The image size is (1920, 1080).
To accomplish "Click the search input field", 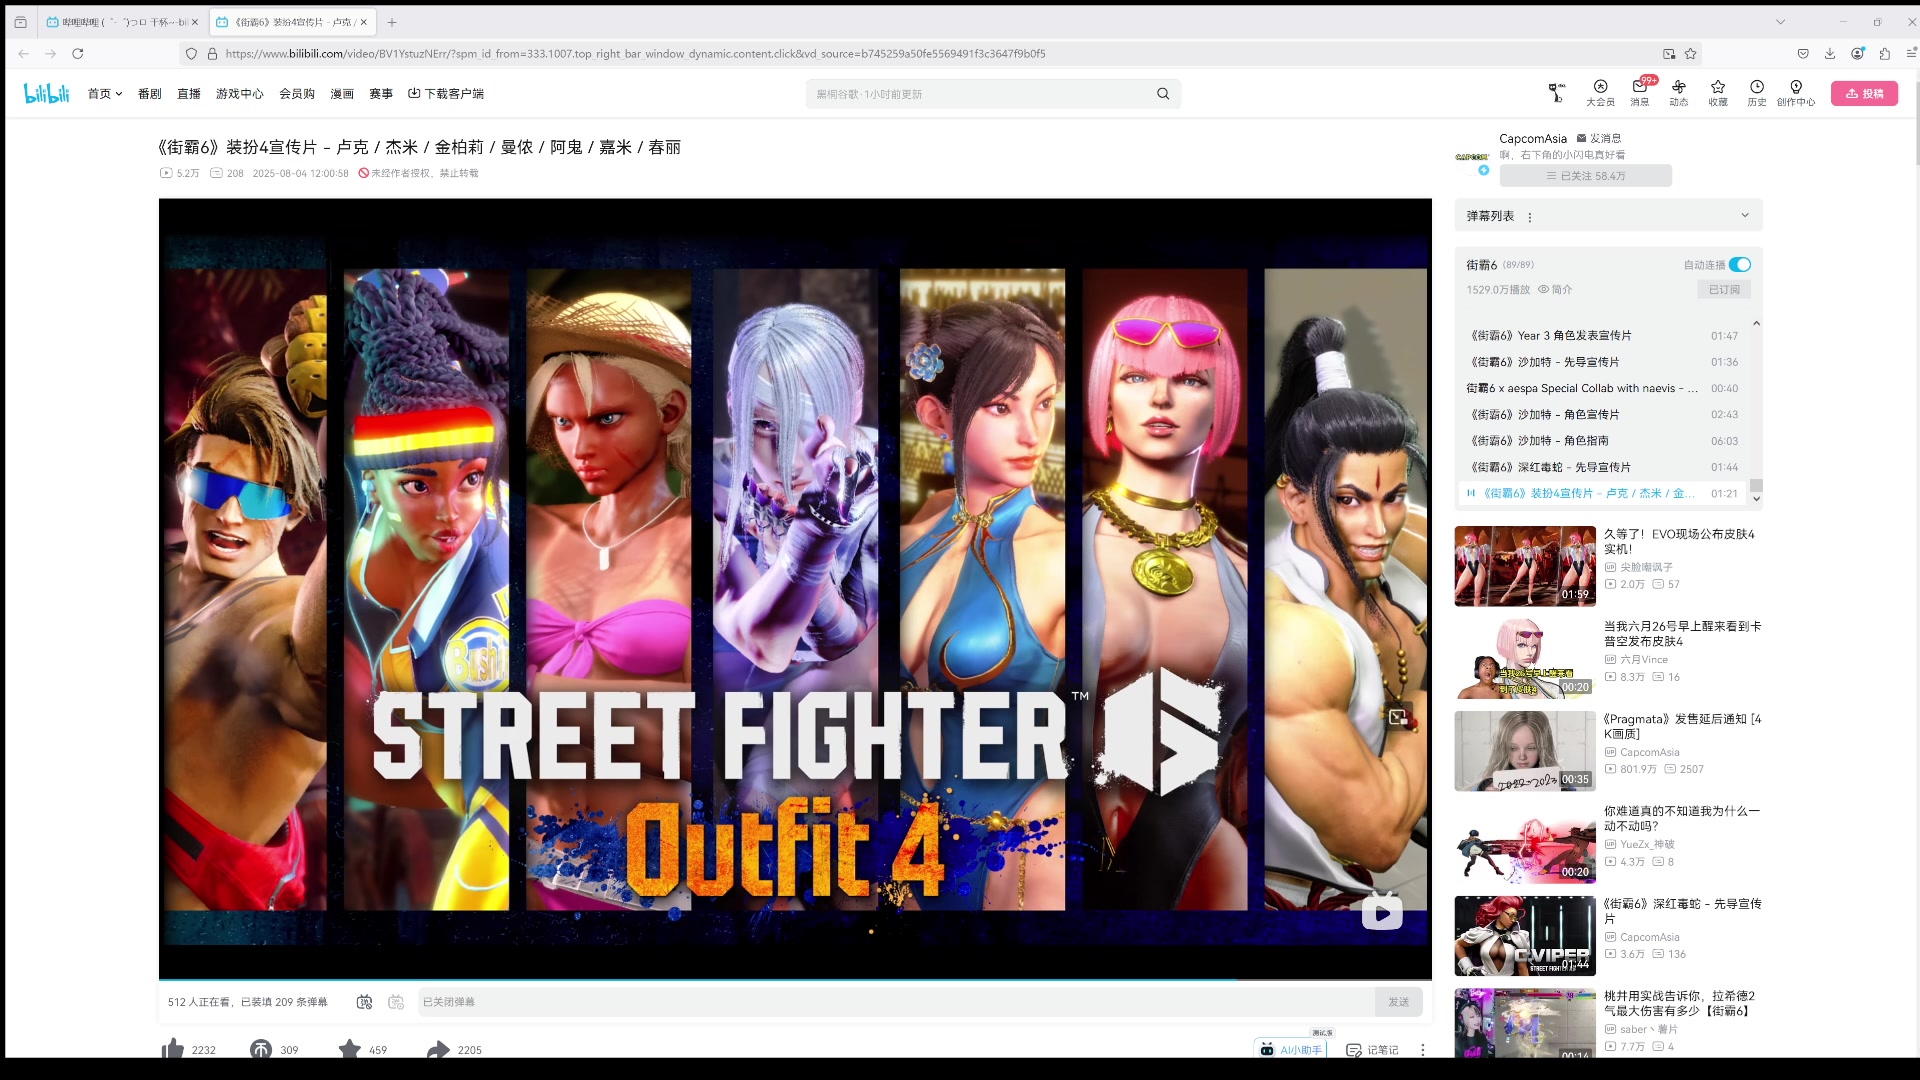I will click(x=980, y=94).
